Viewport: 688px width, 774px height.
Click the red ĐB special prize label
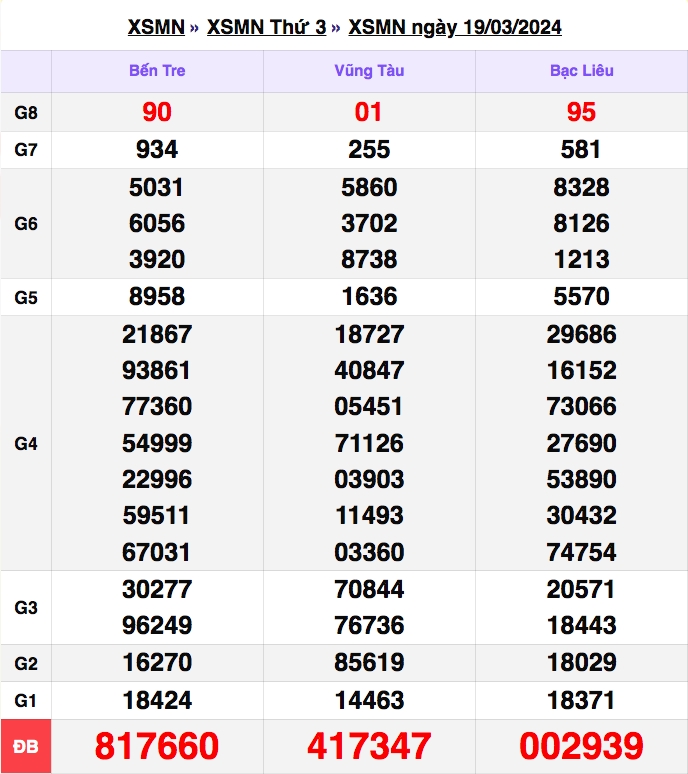pyautogui.click(x=26, y=746)
